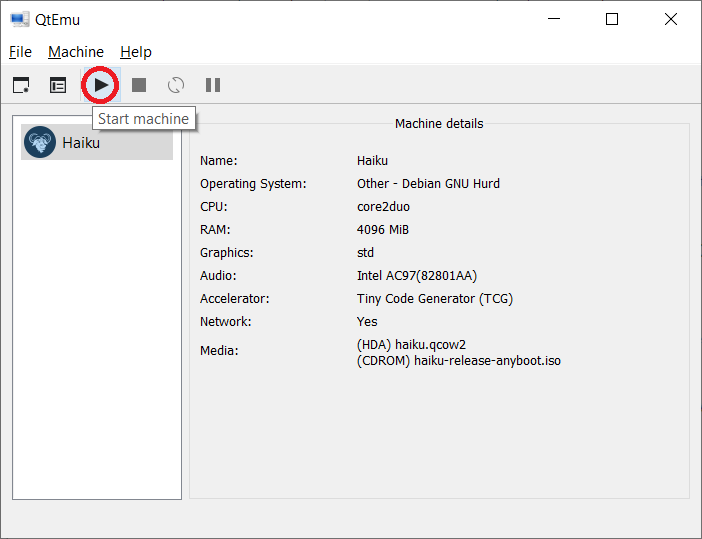Open the File menu
702x539 pixels.
click(x=20, y=52)
